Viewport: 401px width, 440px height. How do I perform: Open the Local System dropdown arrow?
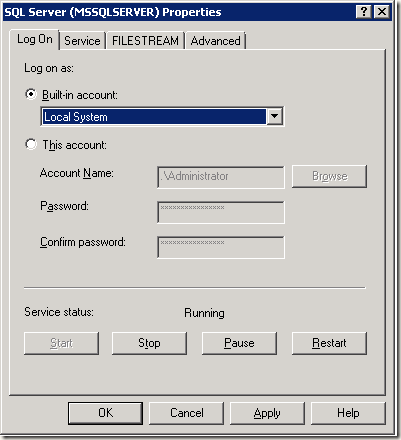275,116
